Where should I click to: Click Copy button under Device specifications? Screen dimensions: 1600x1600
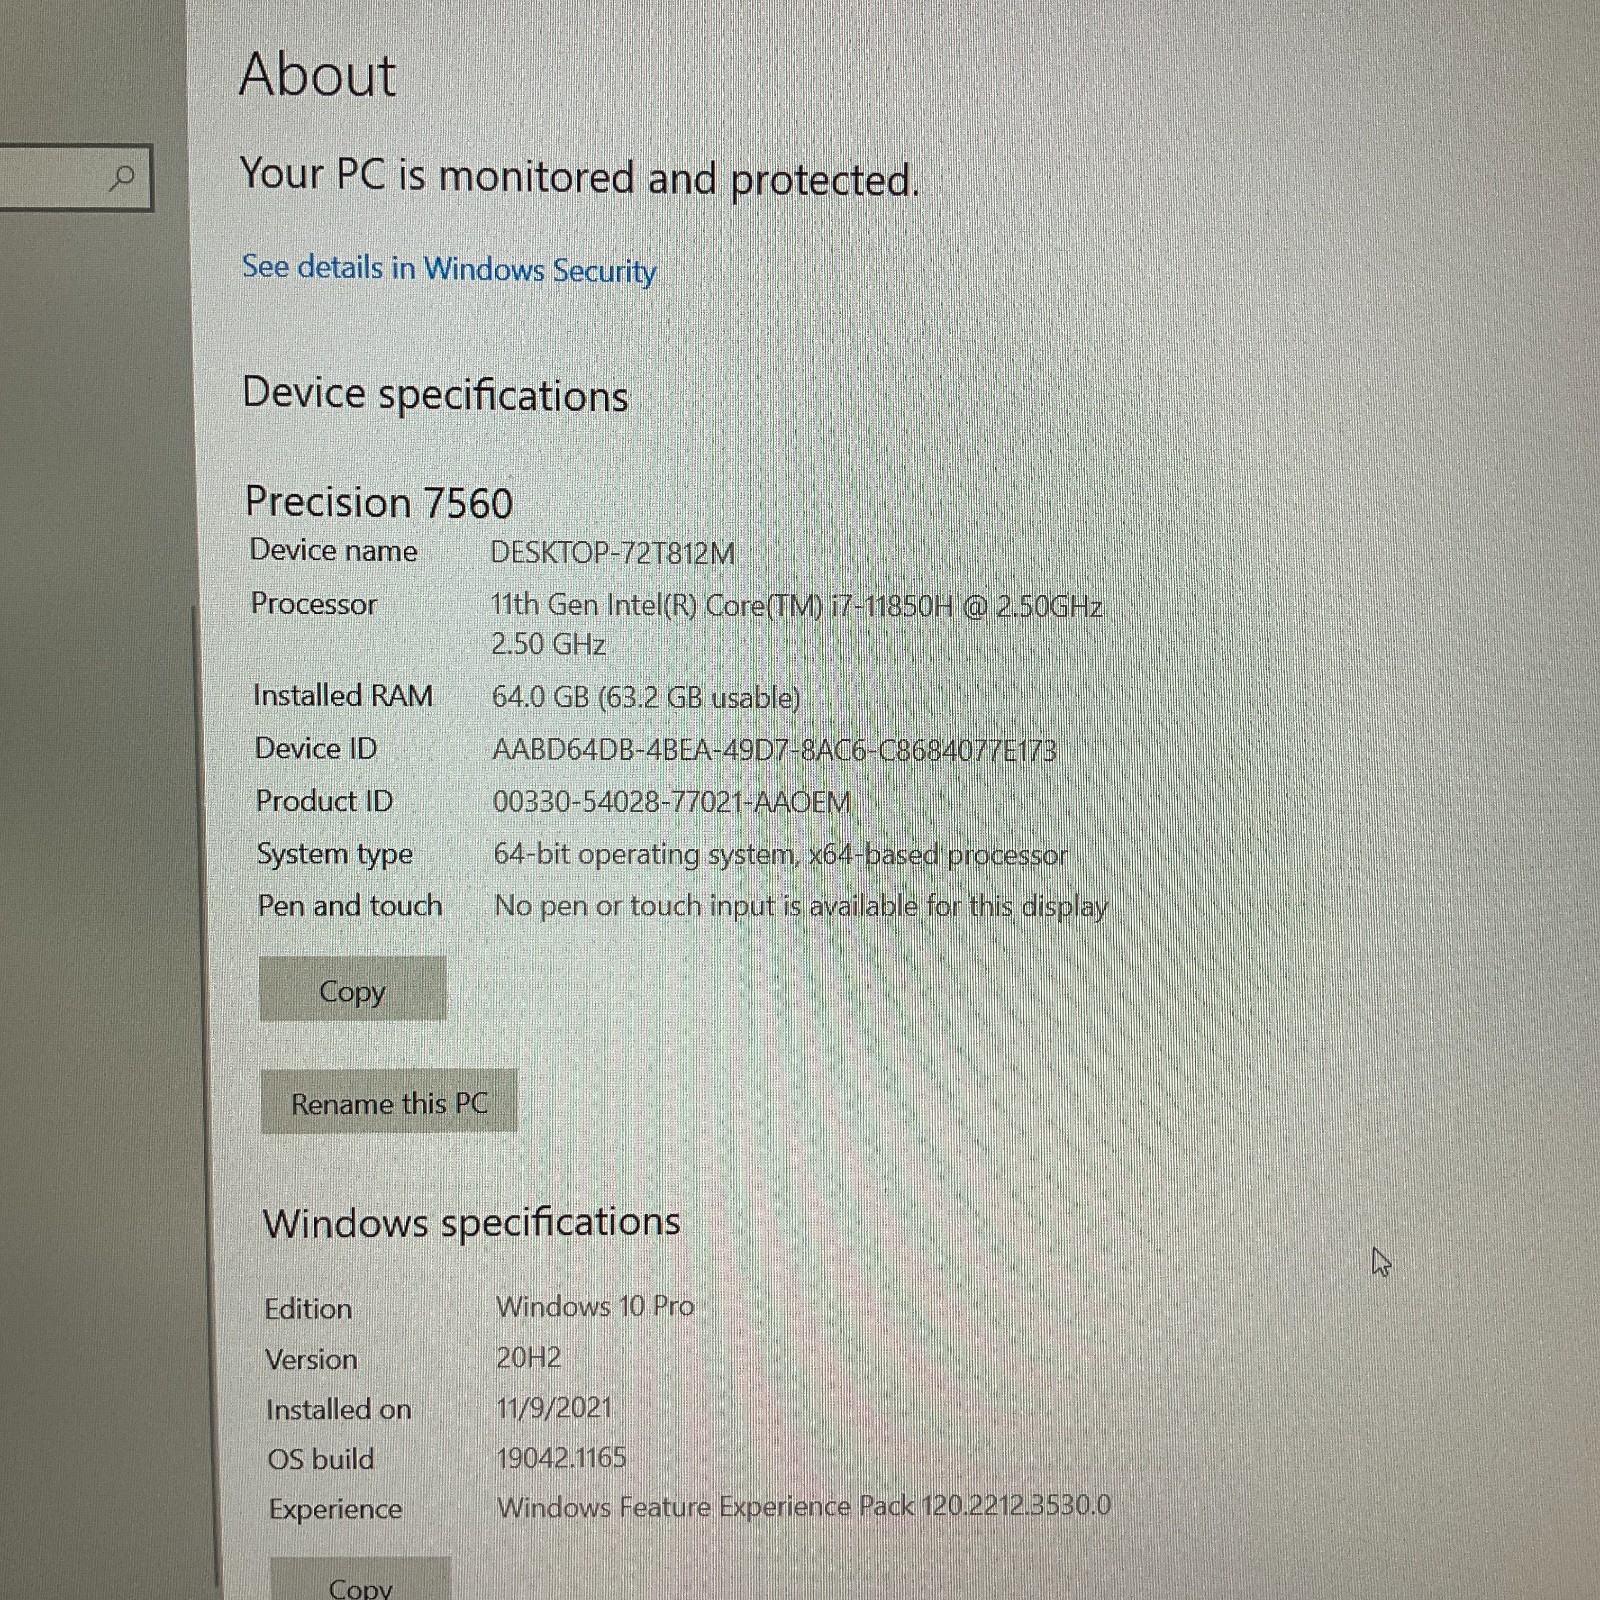coord(352,989)
